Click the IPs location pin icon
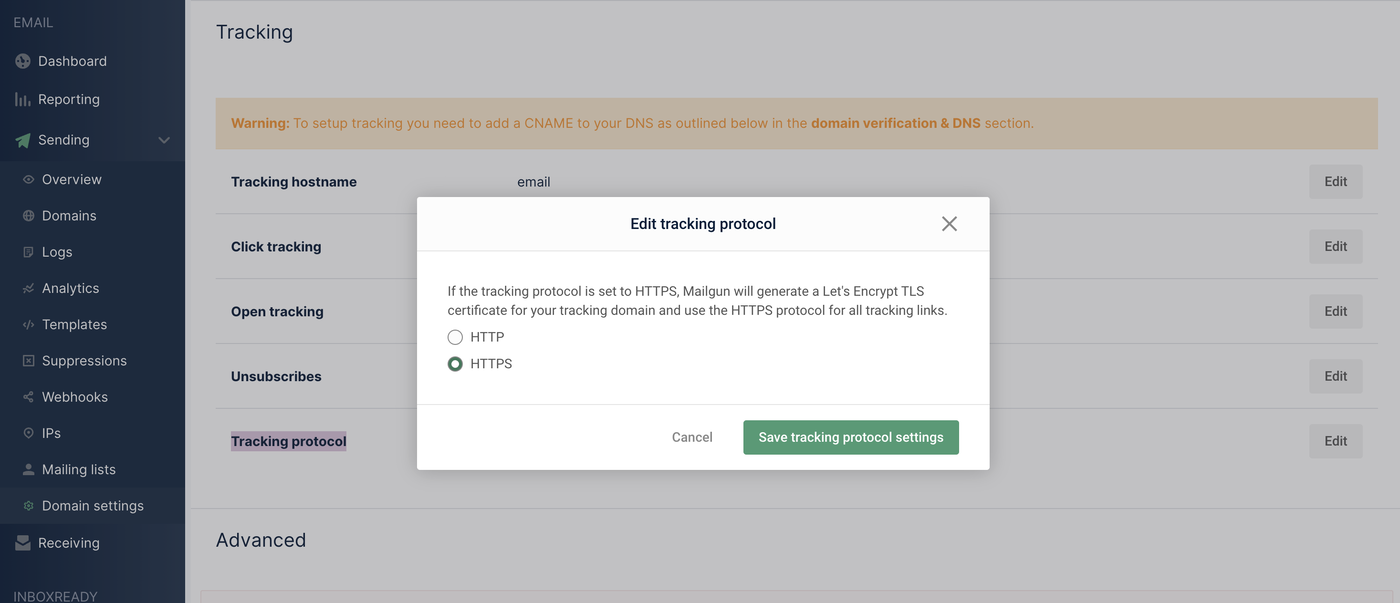Screen dimensions: 1400x603 [x=29, y=434]
